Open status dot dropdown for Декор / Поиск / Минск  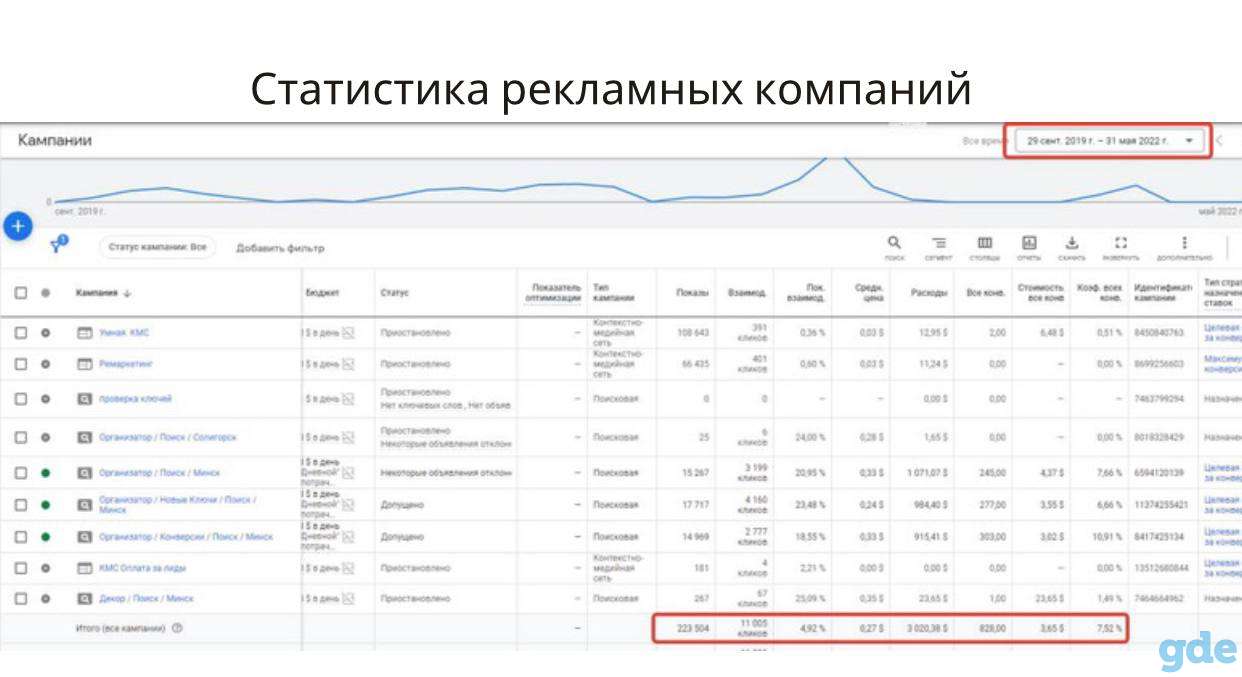[x=45, y=599]
